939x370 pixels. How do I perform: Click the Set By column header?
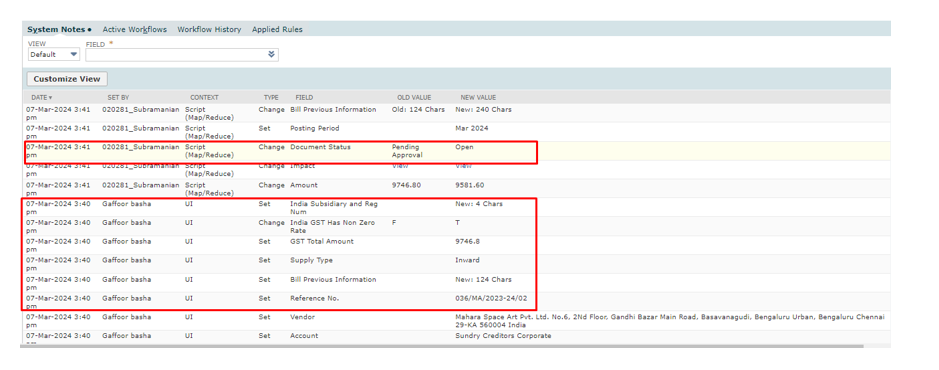tap(118, 98)
